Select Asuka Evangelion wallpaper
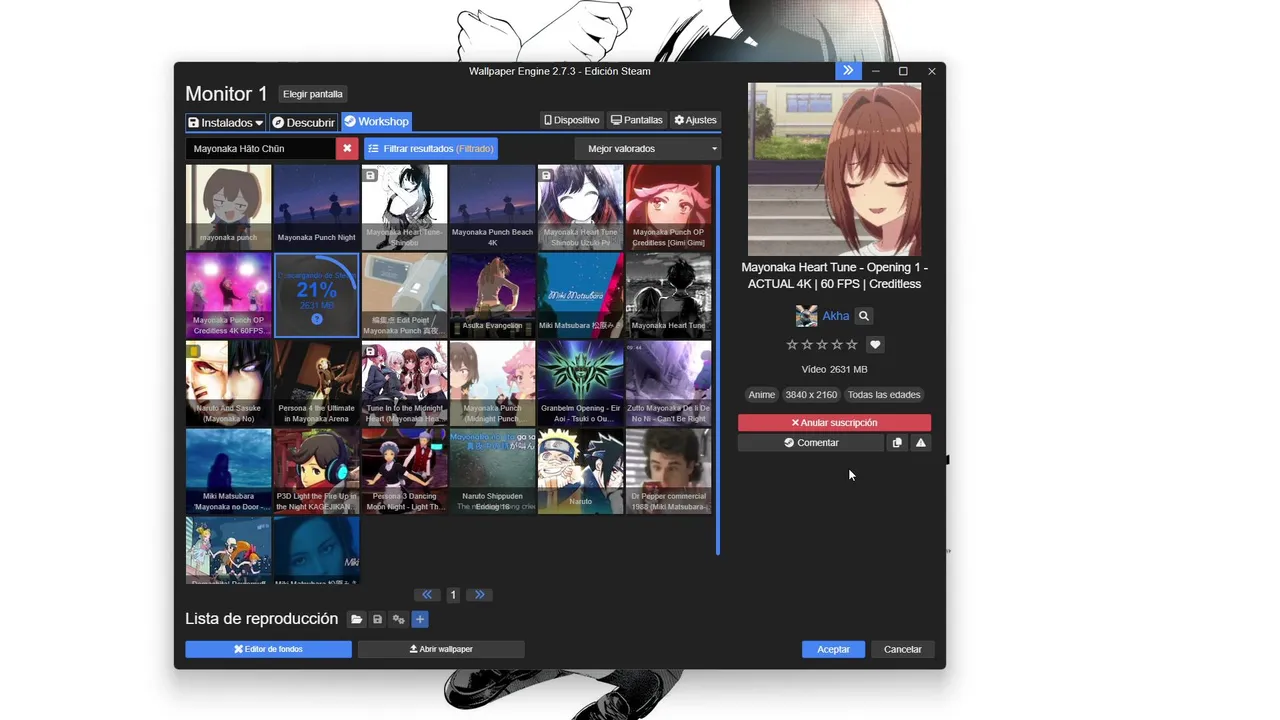Image resolution: width=1280 pixels, height=720 pixels. pyautogui.click(x=492, y=295)
